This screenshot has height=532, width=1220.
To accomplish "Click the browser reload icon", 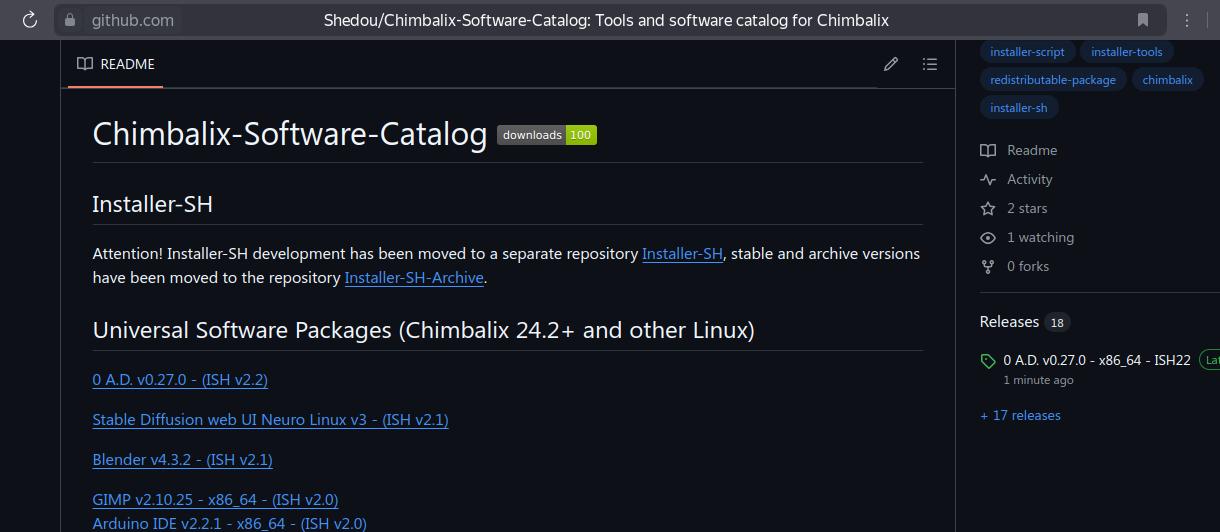I will pyautogui.click(x=30, y=20).
